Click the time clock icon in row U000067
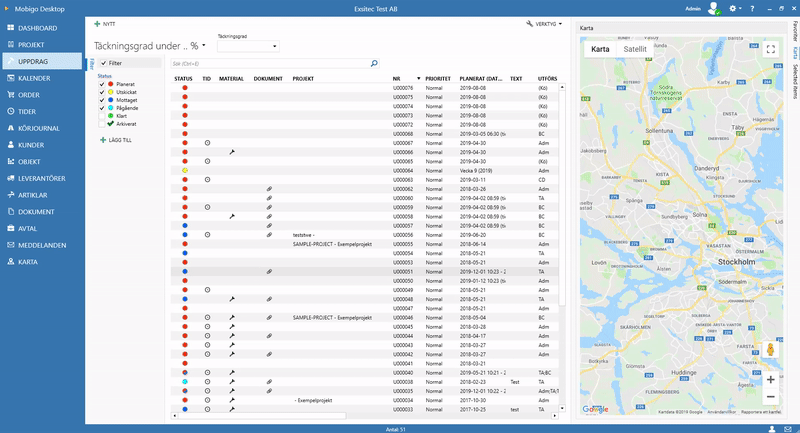Viewport: 800px width, 433px height. (207, 143)
